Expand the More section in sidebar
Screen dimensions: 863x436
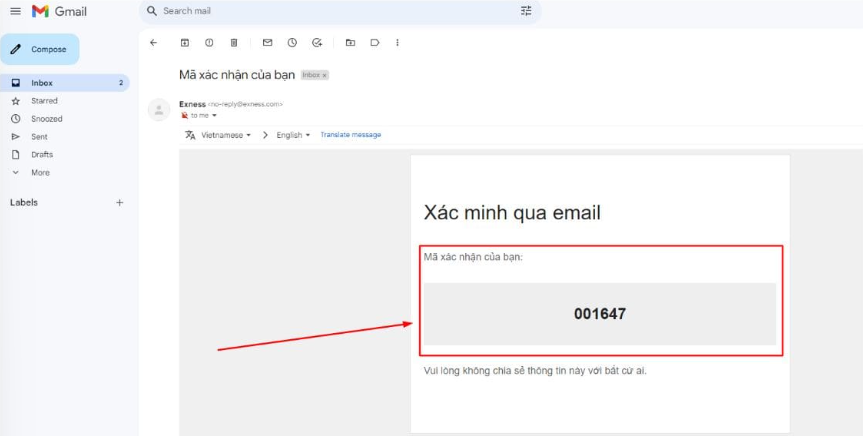39,173
